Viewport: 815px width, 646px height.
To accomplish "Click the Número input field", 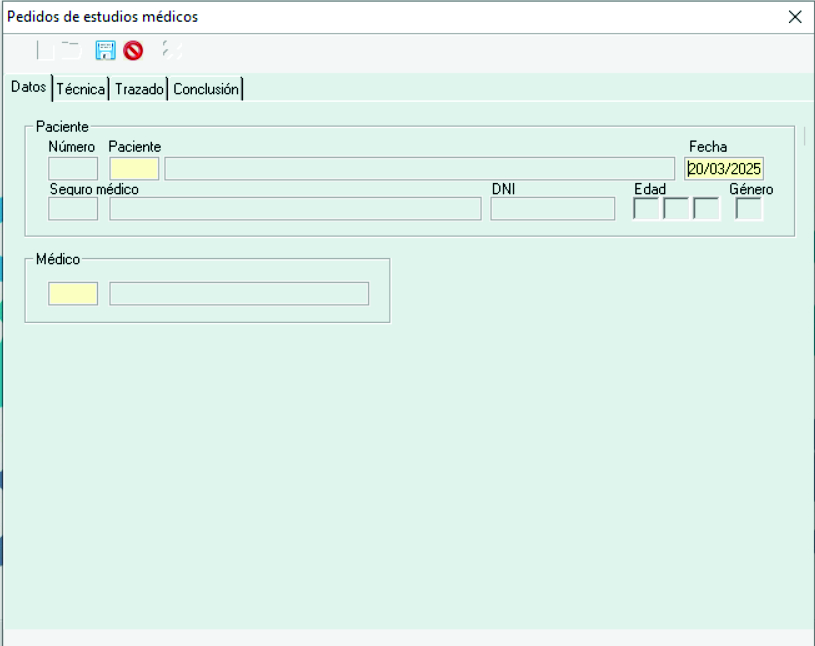I will click(x=73, y=168).
